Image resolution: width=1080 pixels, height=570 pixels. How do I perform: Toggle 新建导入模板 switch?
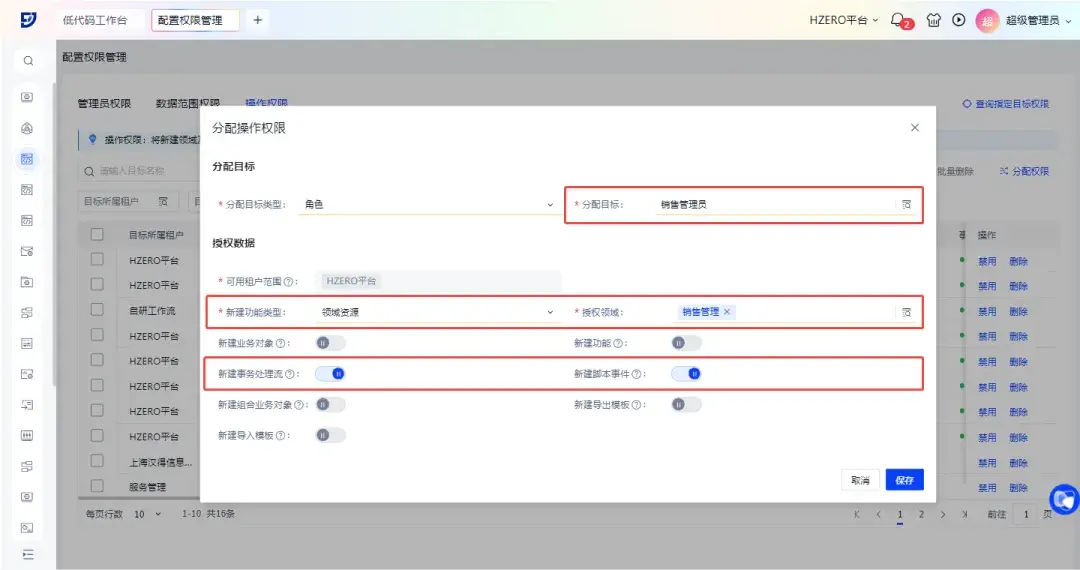(331, 435)
